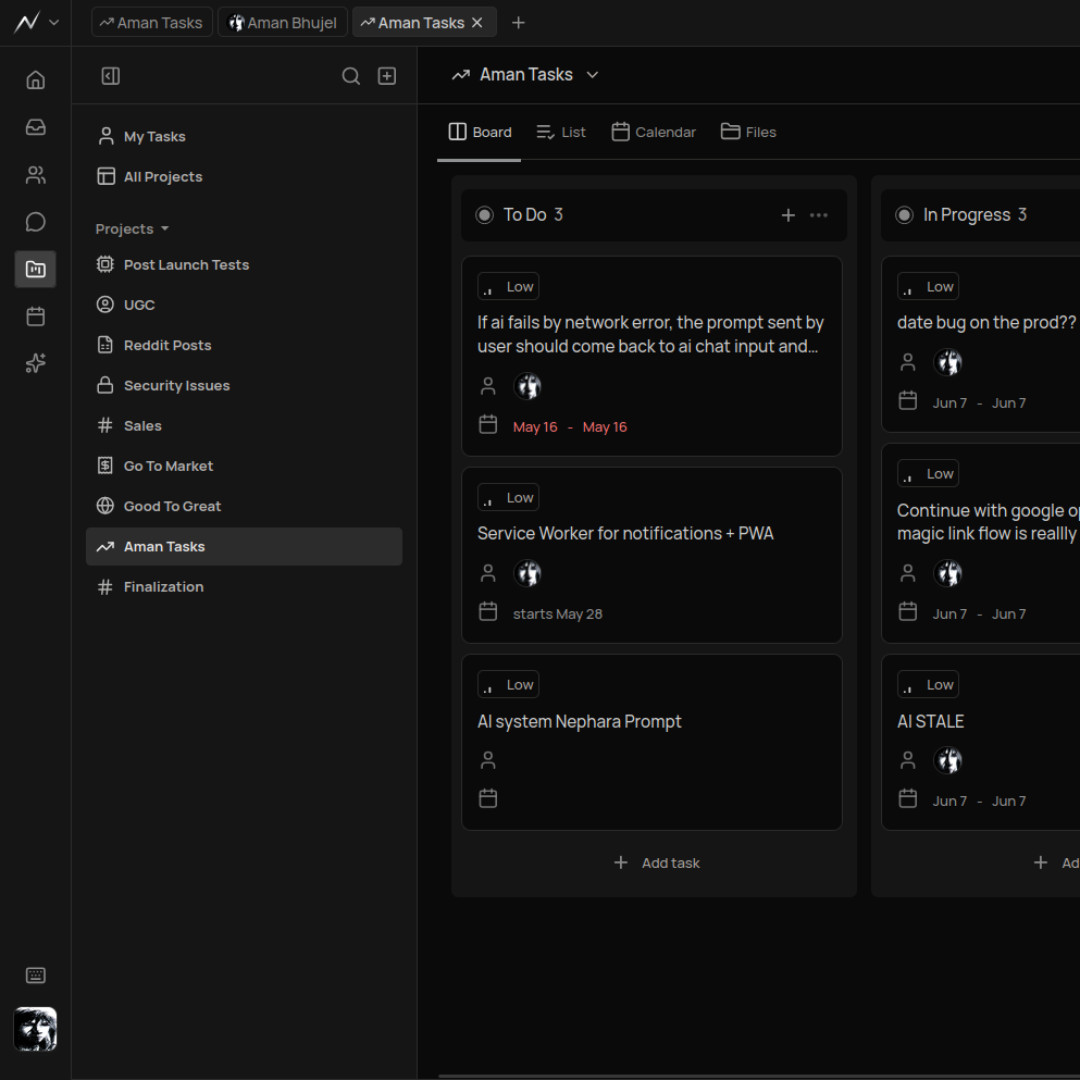Open Low priority dropdown on AI STALE task
This screenshot has height=1080, width=1080.
(x=928, y=685)
